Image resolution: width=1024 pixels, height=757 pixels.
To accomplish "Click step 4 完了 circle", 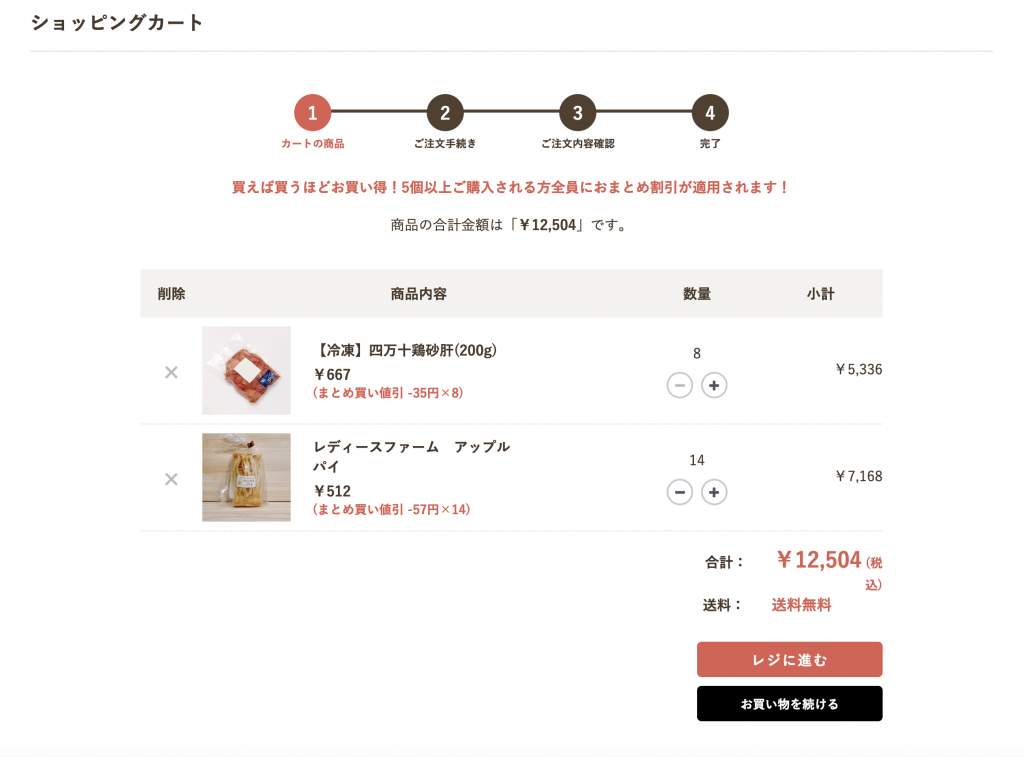I will pyautogui.click(x=710, y=113).
